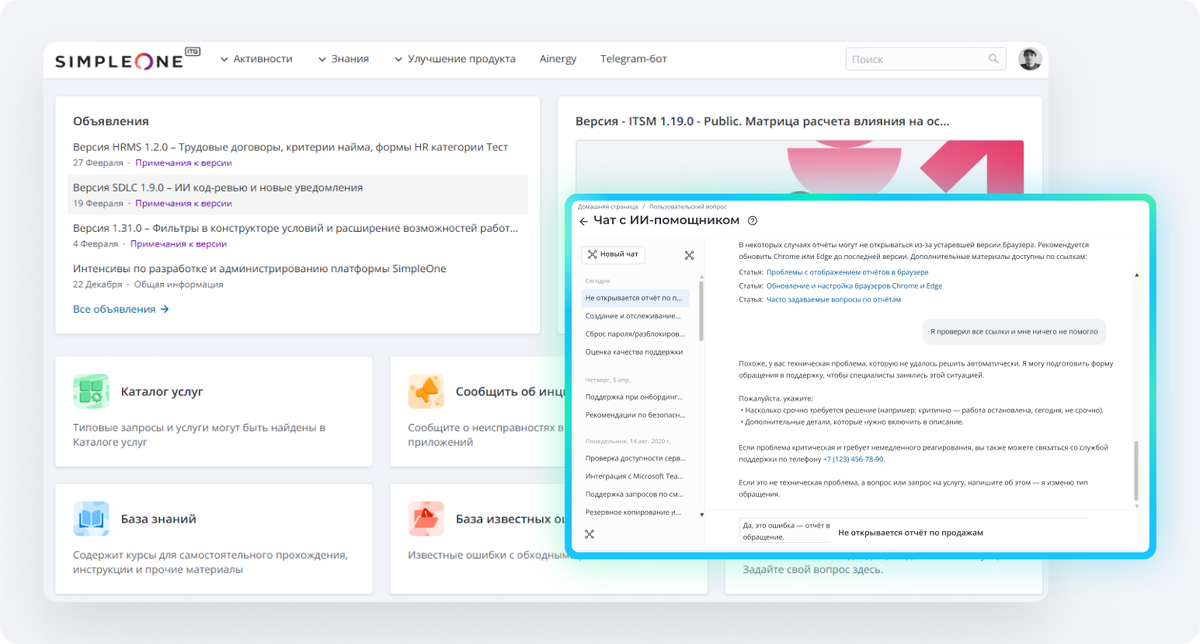The height and width of the screenshot is (644, 1200).
Task: Click the icon at chat sidebar bottom
Action: (x=589, y=534)
